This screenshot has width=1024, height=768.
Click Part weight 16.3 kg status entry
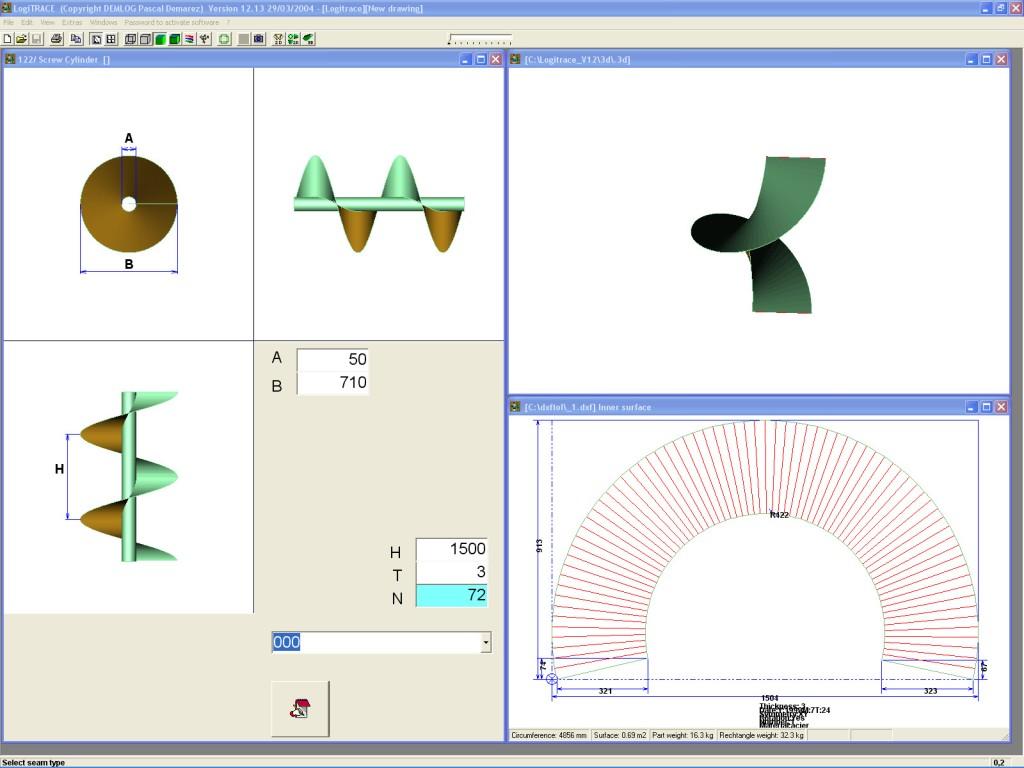682,735
